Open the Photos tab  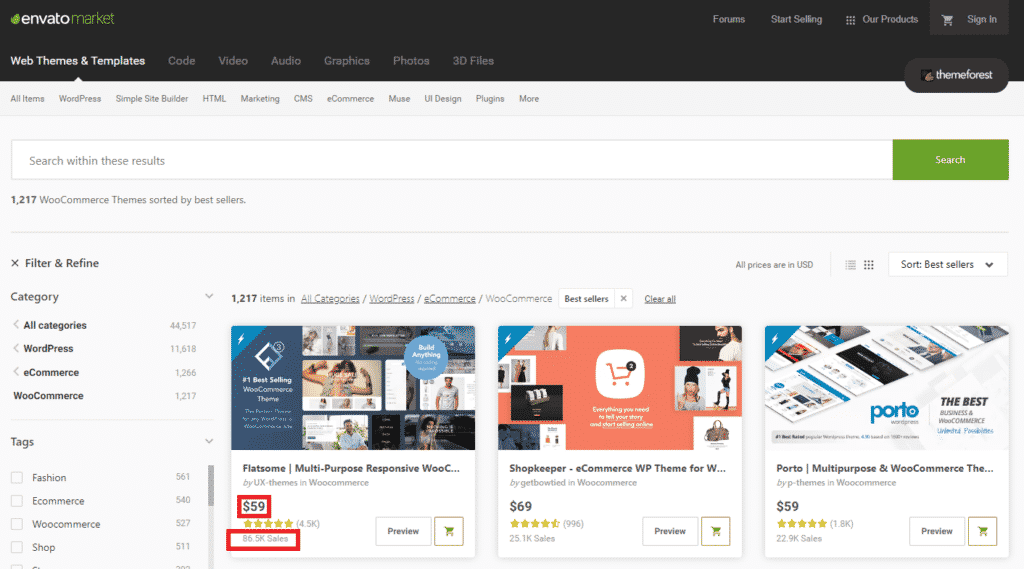pyautogui.click(x=411, y=61)
